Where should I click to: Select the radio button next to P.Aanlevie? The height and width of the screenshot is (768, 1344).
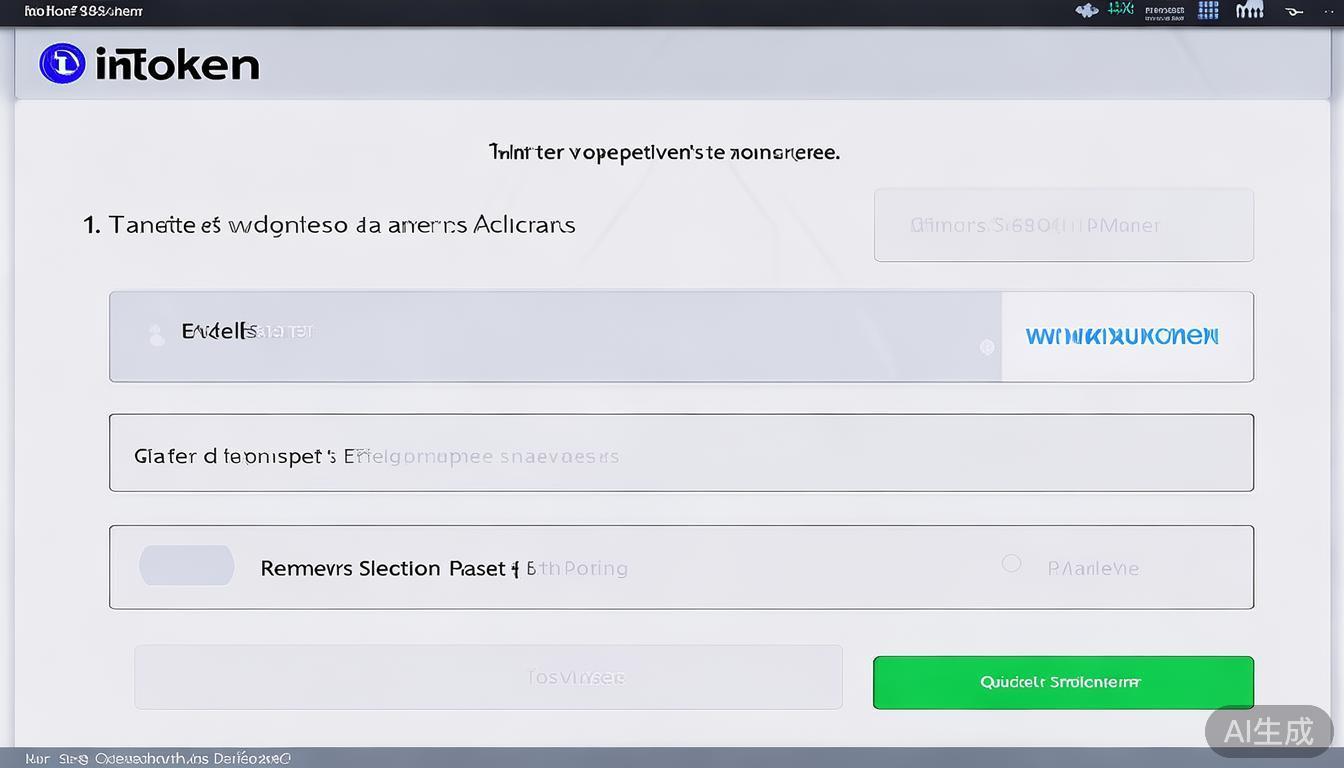click(1011, 564)
